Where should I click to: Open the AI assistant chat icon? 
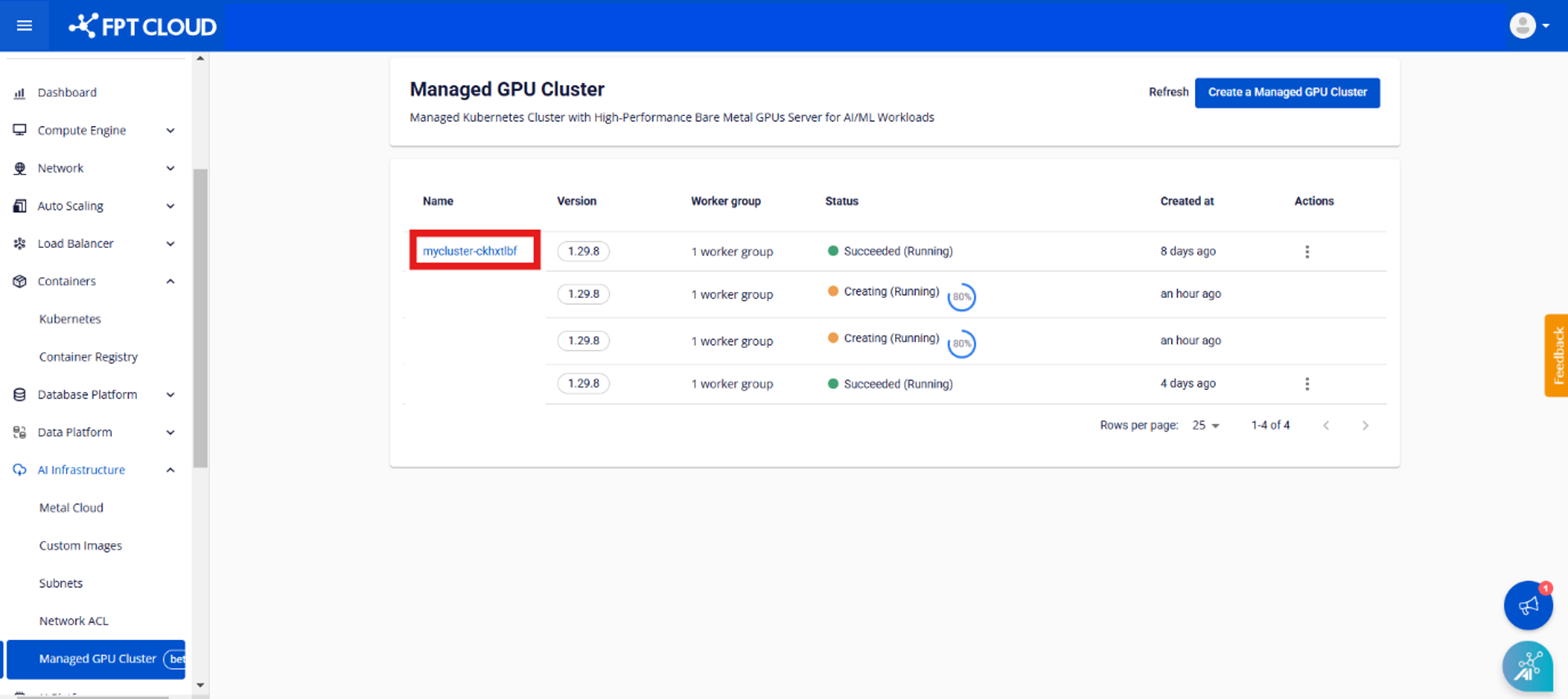click(x=1527, y=666)
